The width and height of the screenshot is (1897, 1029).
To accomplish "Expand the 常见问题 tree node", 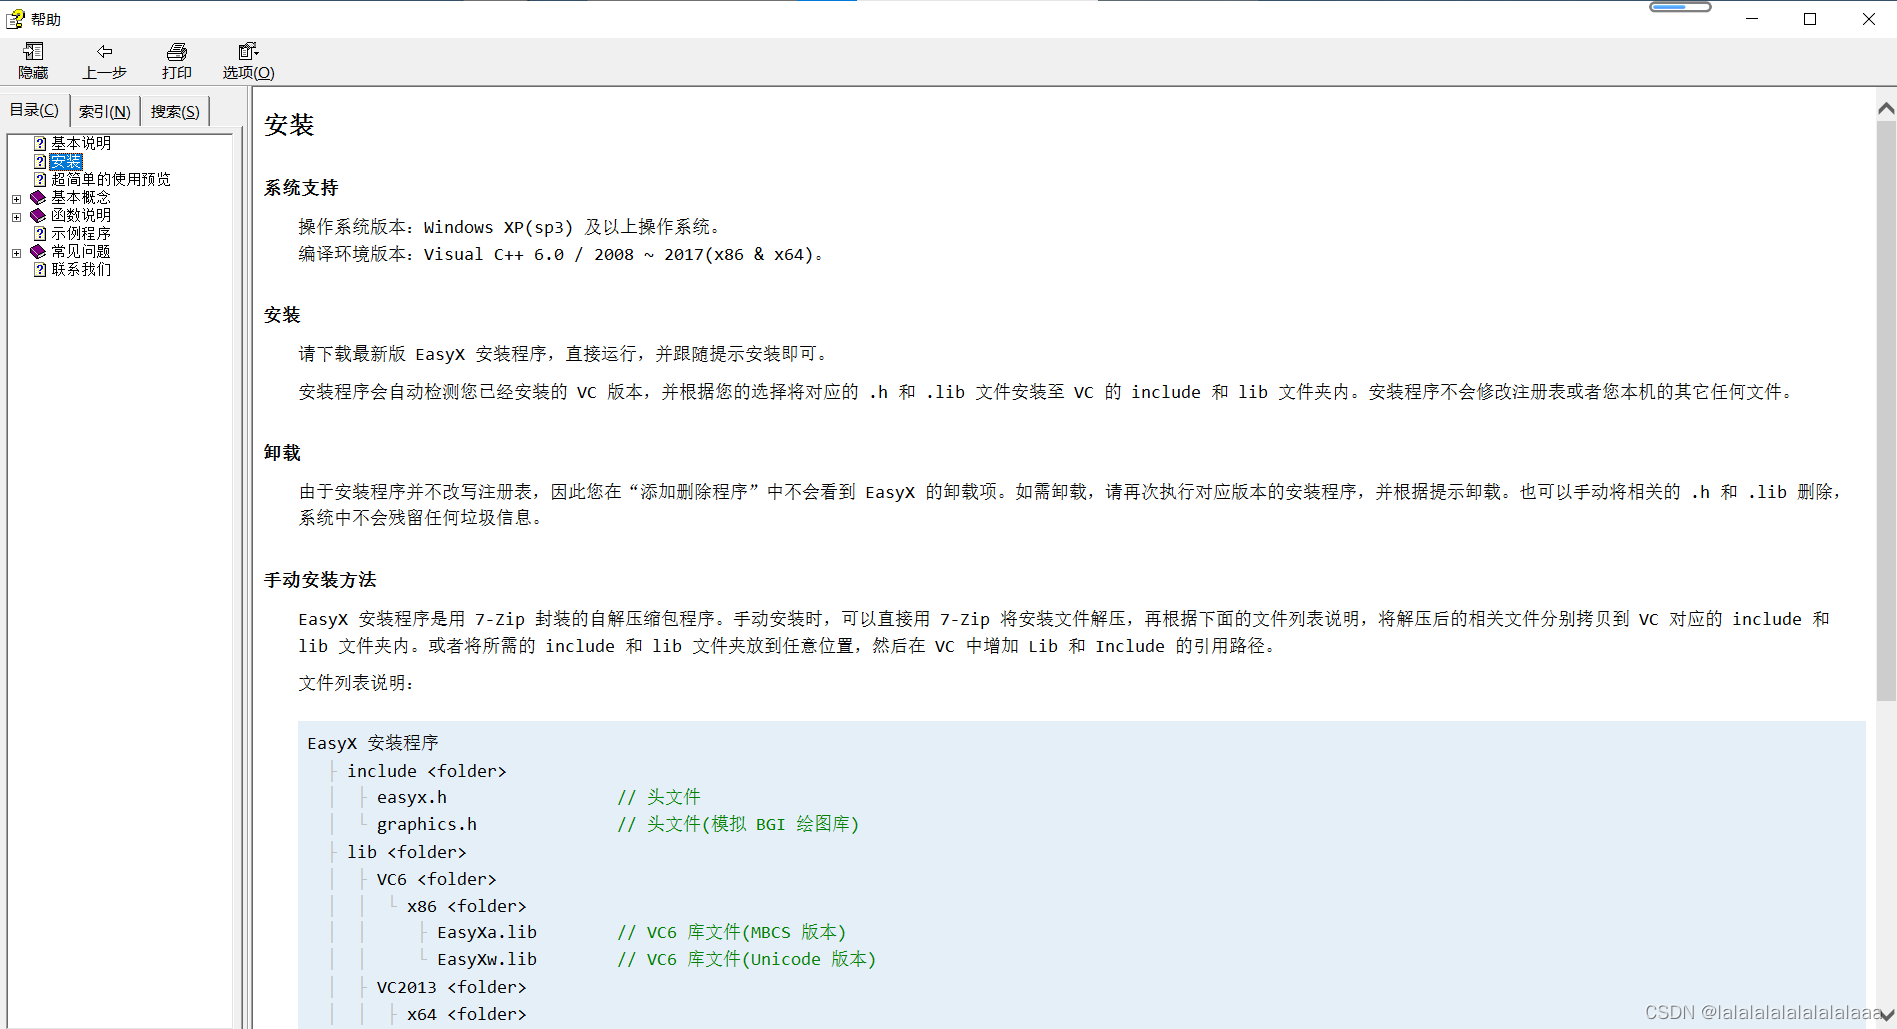I will [16, 253].
